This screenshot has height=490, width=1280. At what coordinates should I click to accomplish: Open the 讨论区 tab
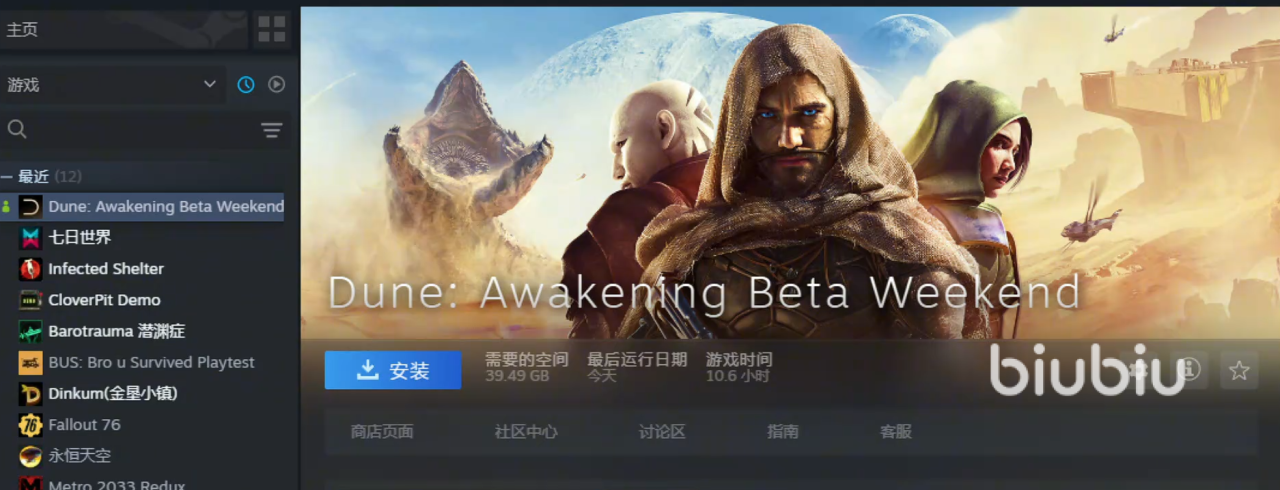tap(662, 432)
